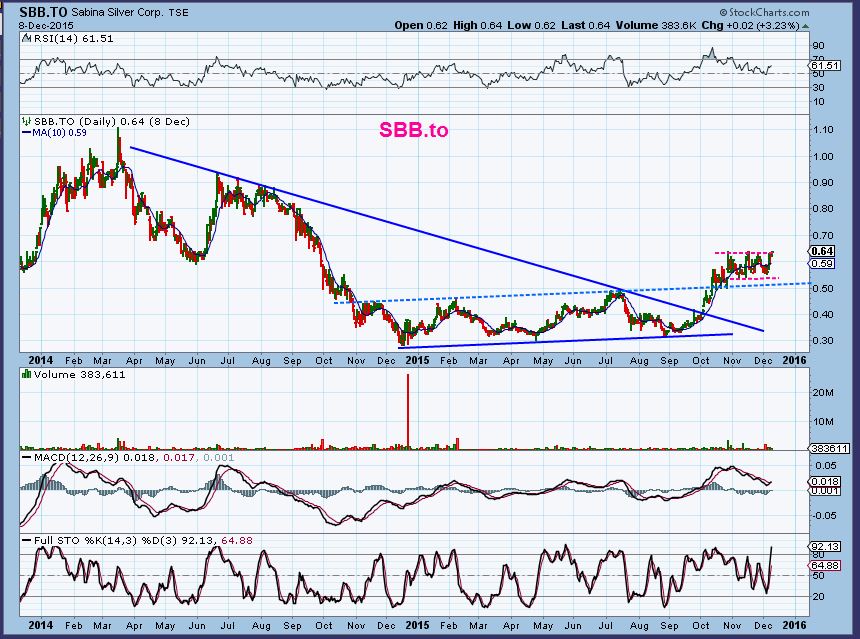Click the 0.64 last price tag
The height and width of the screenshot is (639, 860).
click(x=822, y=251)
